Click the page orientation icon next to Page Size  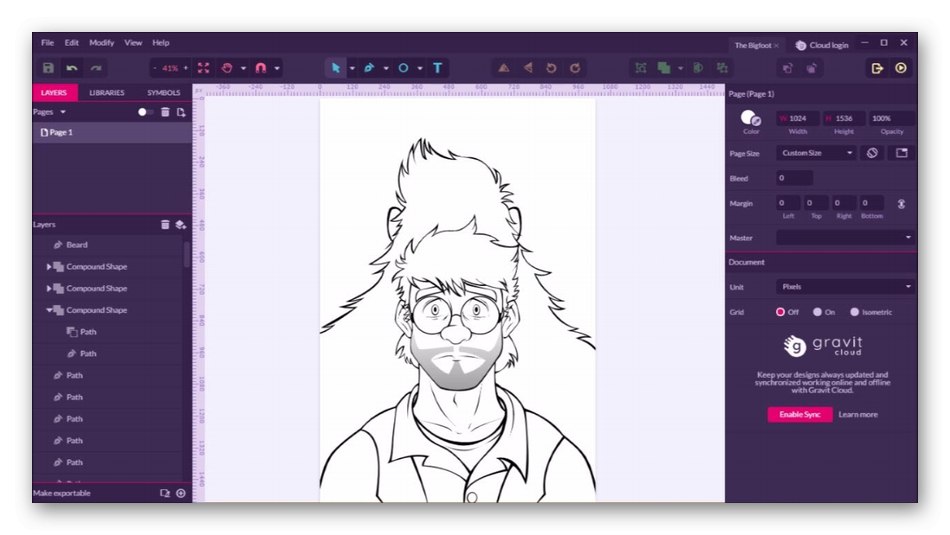[872, 153]
